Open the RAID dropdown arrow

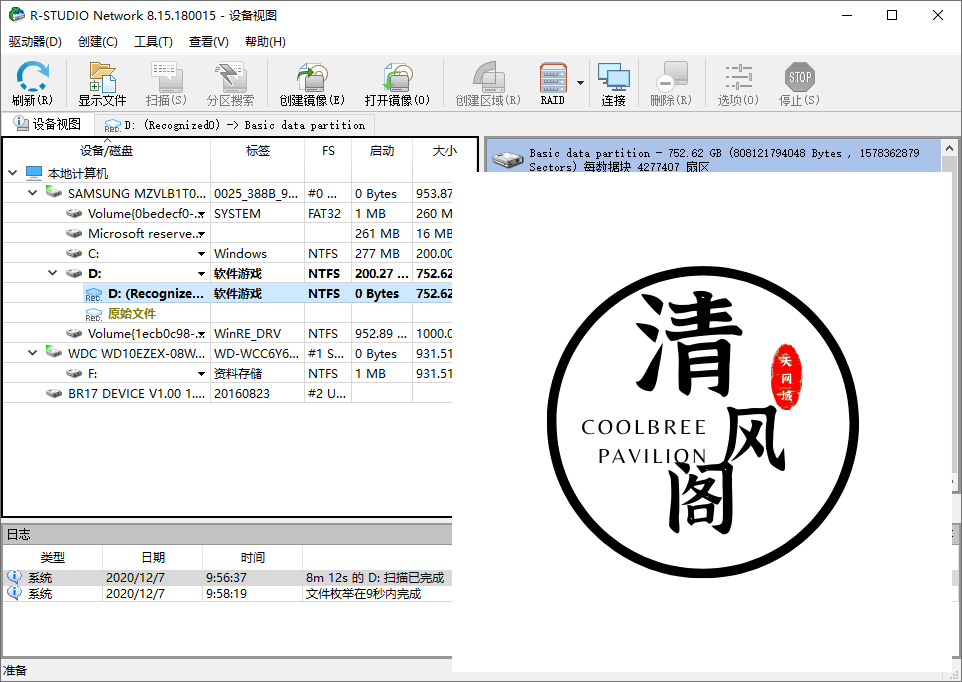pyautogui.click(x=580, y=83)
